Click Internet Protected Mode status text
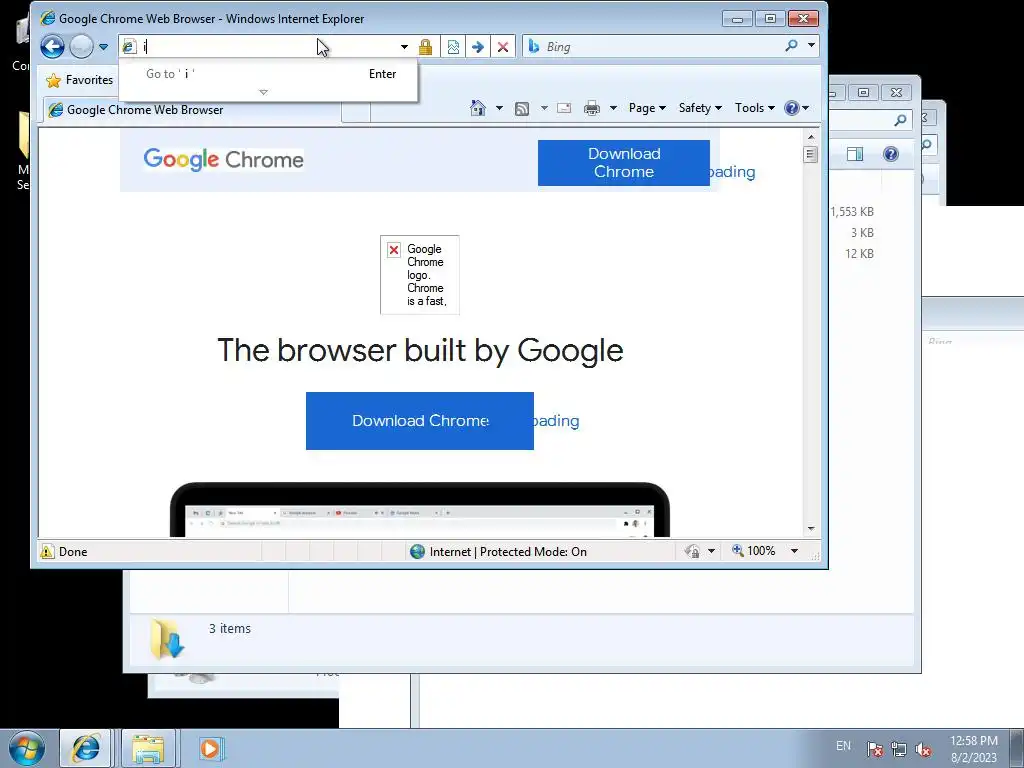This screenshot has height=768, width=1024. pos(508,552)
